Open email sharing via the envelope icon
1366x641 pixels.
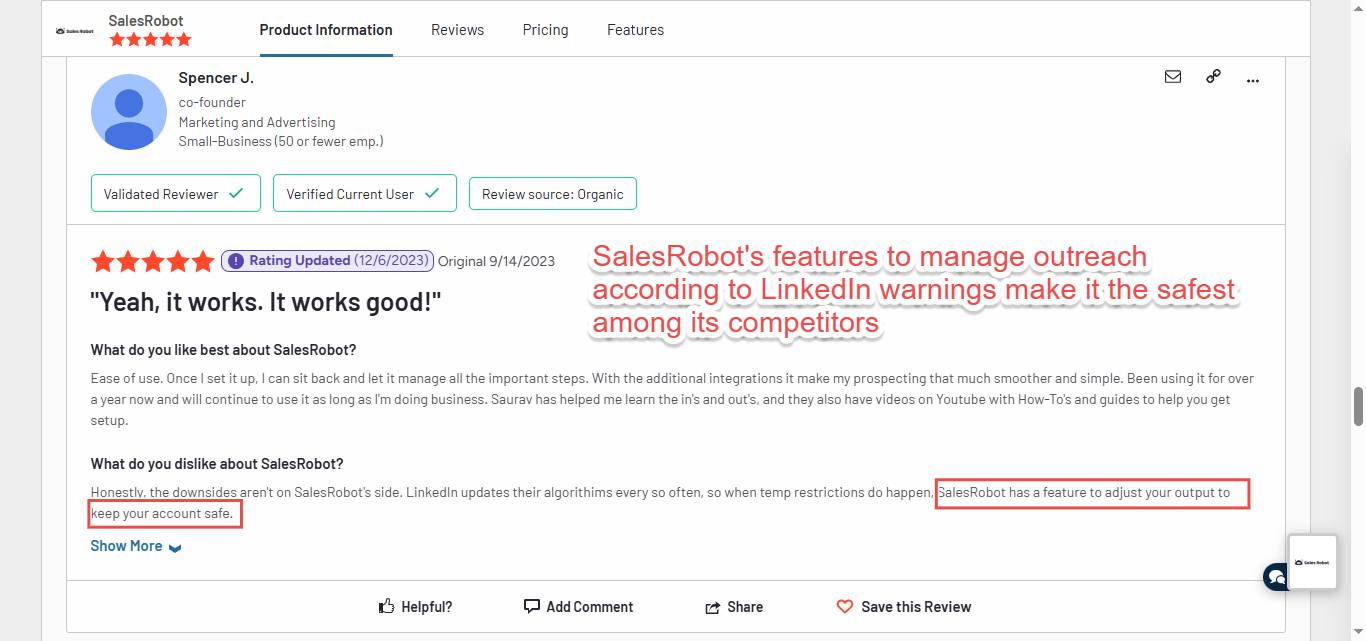pos(1173,76)
